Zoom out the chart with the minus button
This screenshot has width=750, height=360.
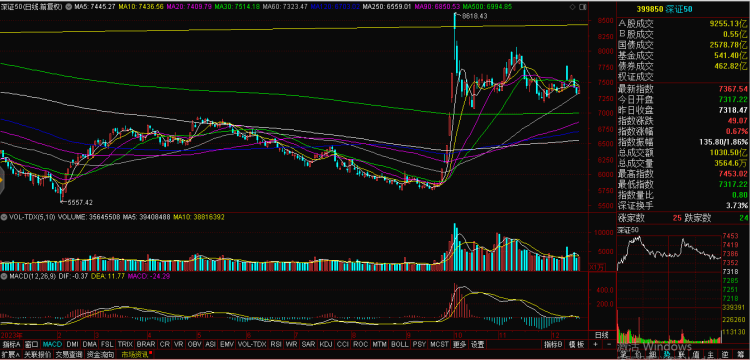pos(609,344)
